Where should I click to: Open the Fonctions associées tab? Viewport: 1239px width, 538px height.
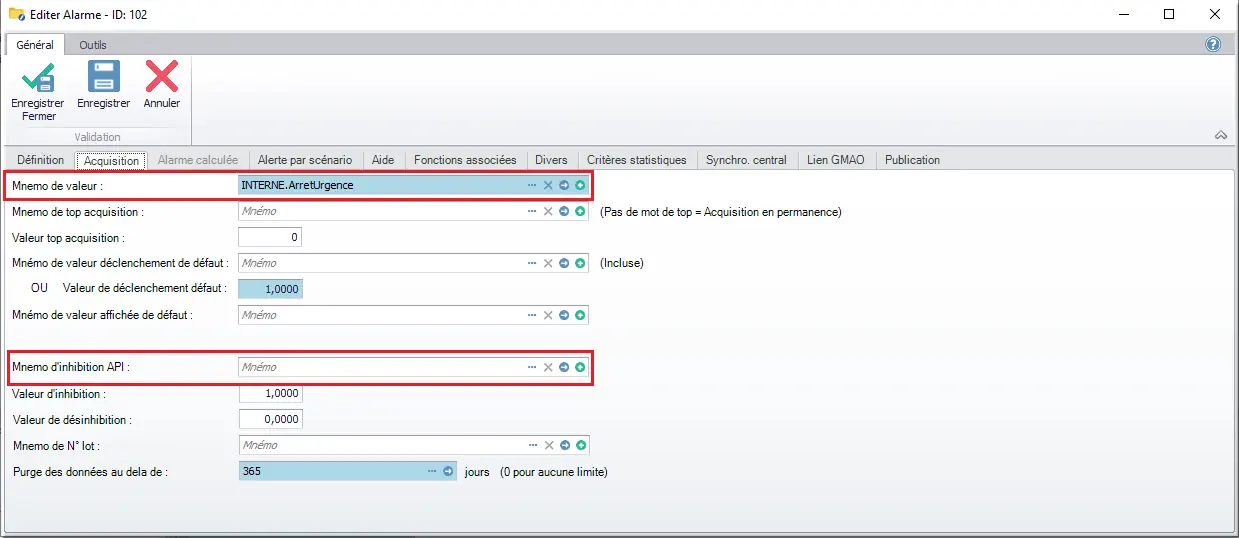coord(465,160)
